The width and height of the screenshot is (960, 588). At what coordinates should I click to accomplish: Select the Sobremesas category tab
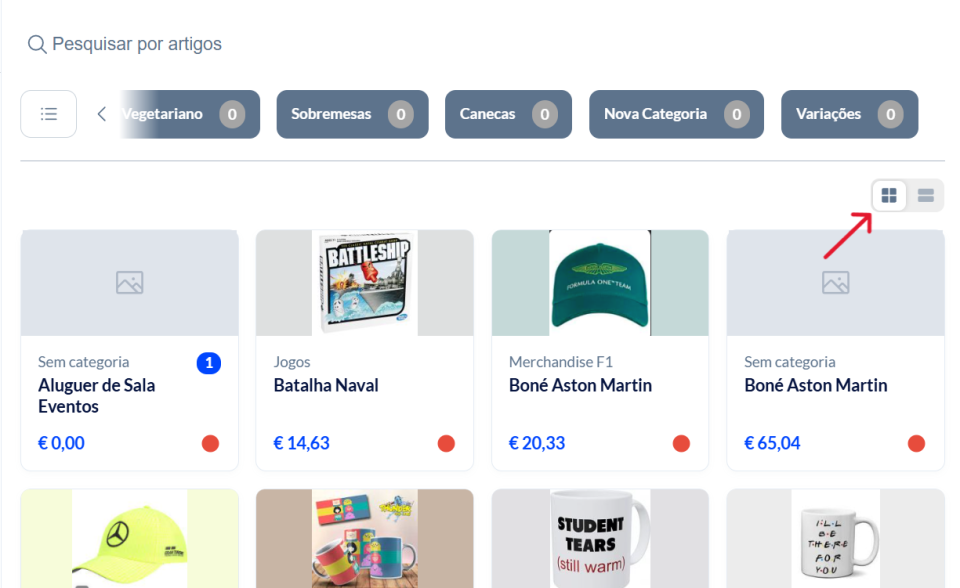[x=352, y=114]
